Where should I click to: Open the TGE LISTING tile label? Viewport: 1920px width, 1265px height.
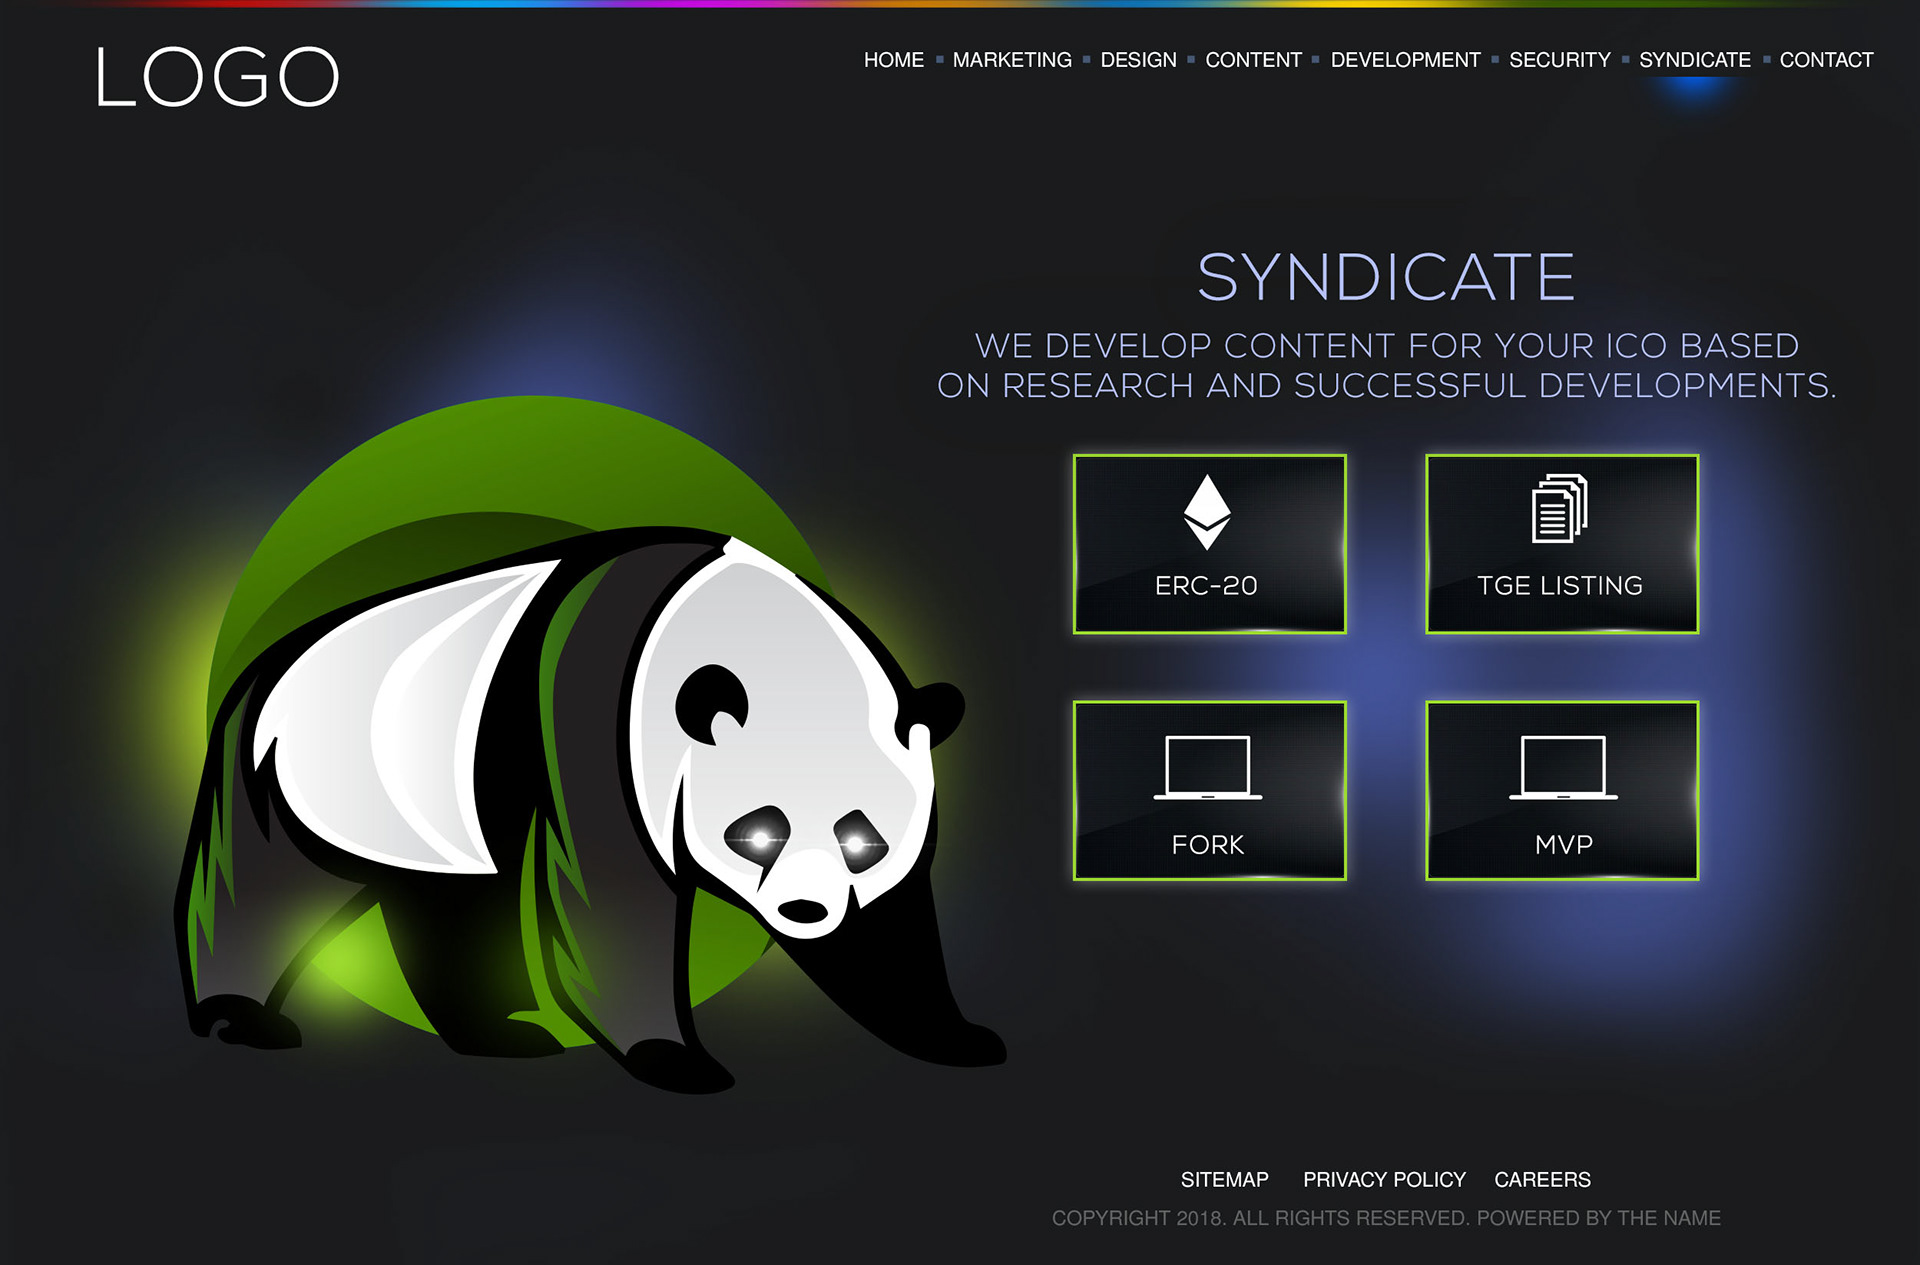pos(1560,586)
